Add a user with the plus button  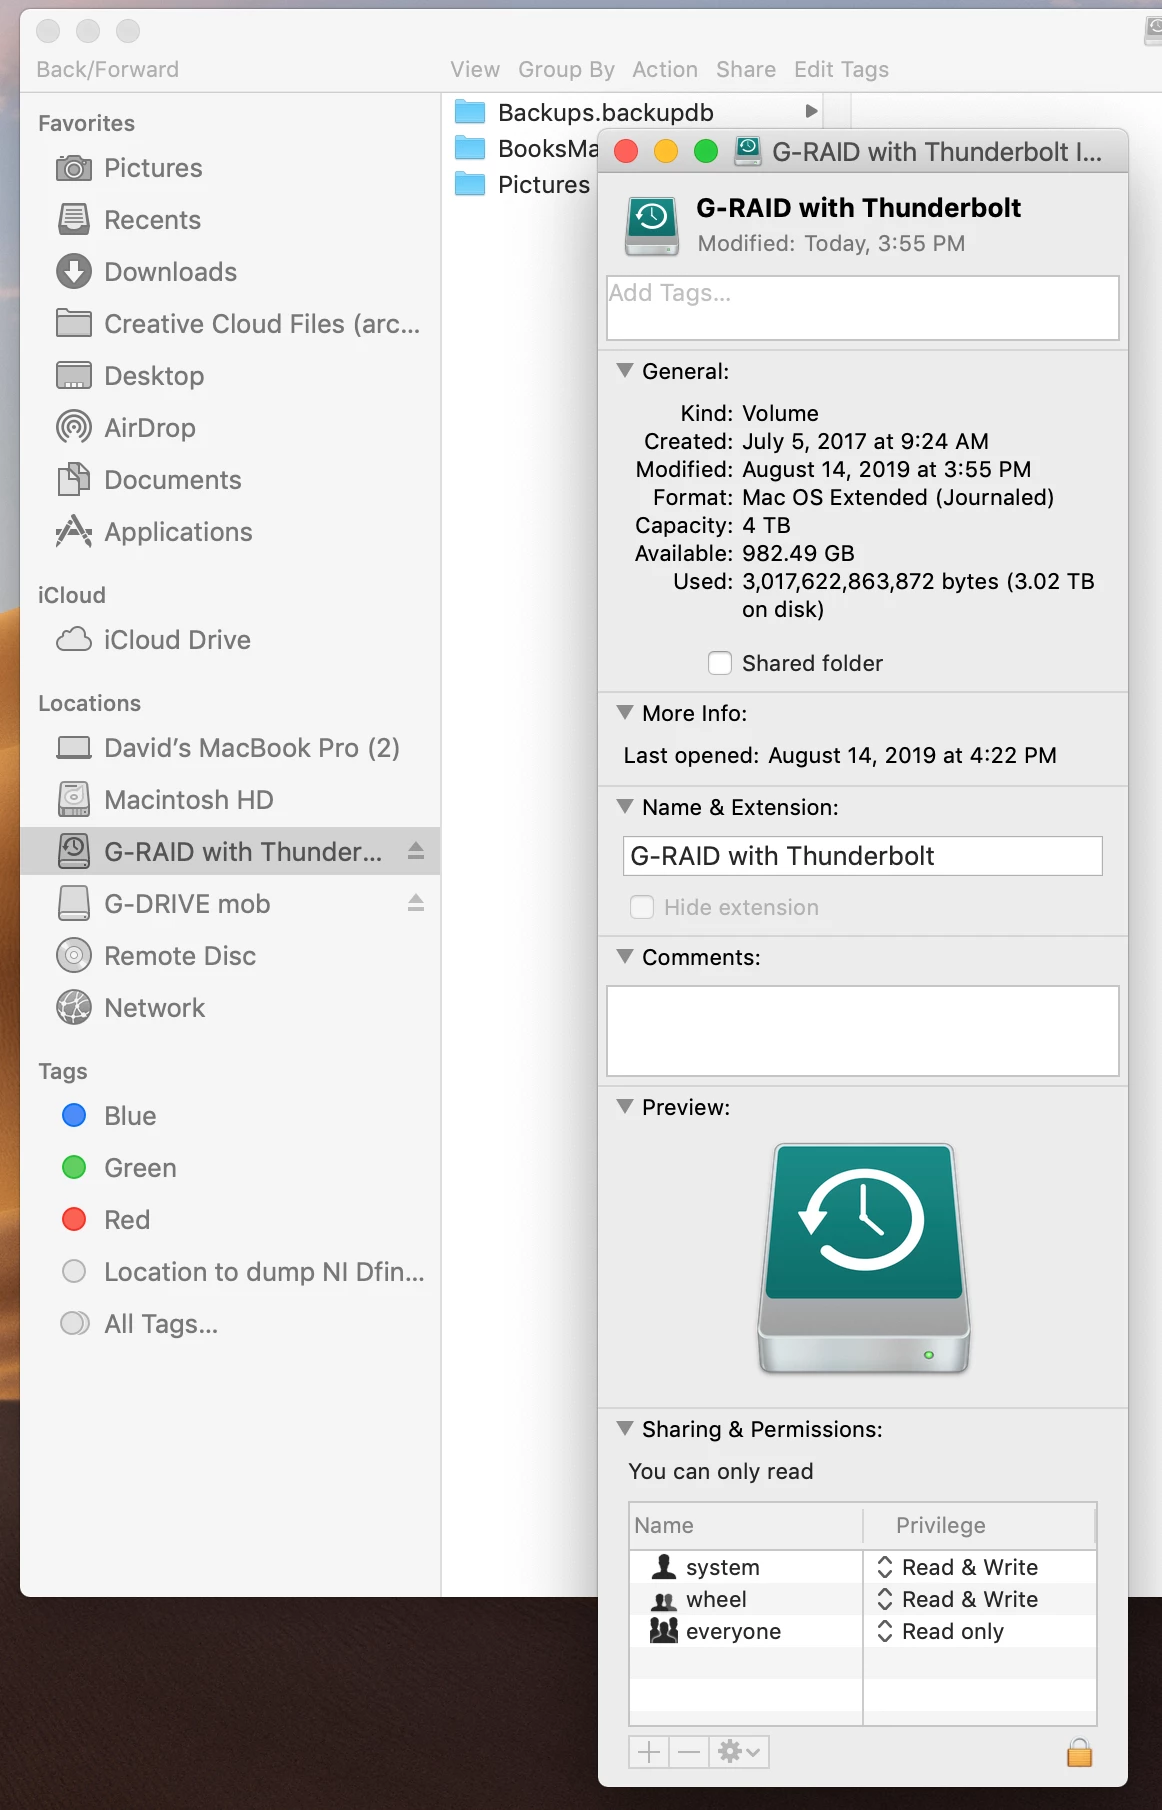click(649, 1752)
